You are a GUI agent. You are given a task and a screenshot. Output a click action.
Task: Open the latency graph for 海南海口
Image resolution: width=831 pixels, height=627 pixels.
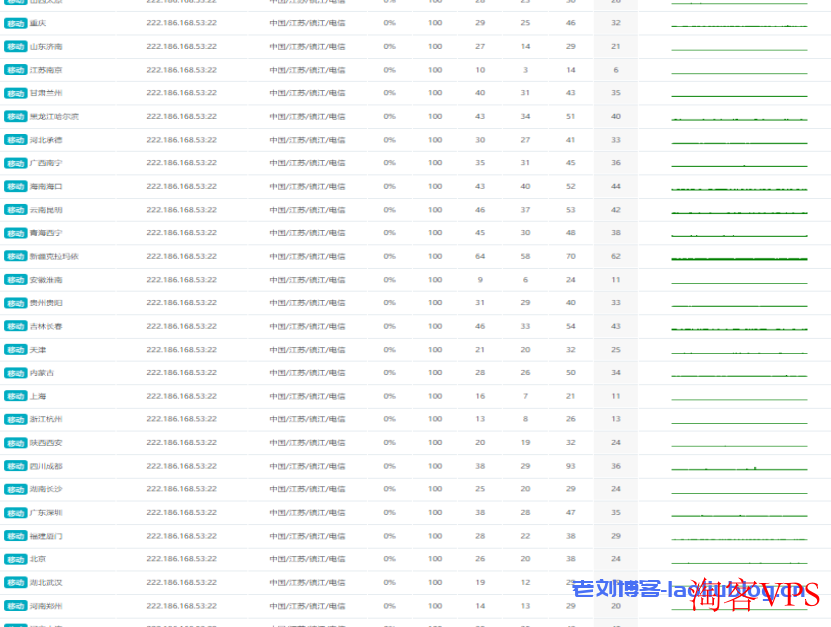(739, 189)
